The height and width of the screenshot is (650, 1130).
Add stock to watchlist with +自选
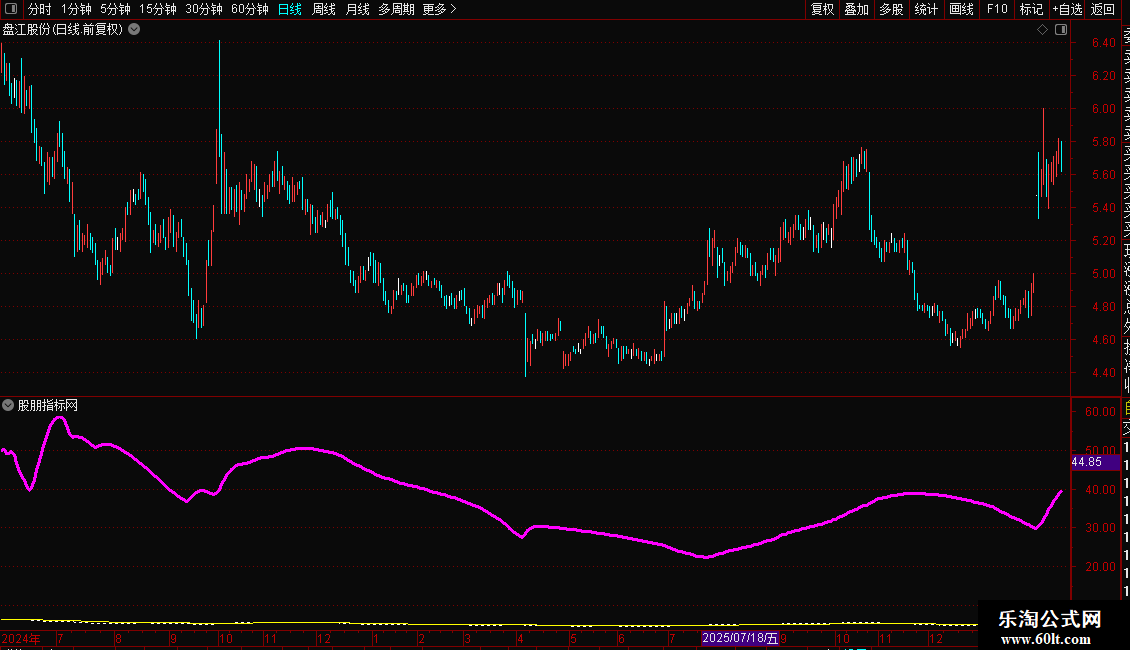(1067, 9)
